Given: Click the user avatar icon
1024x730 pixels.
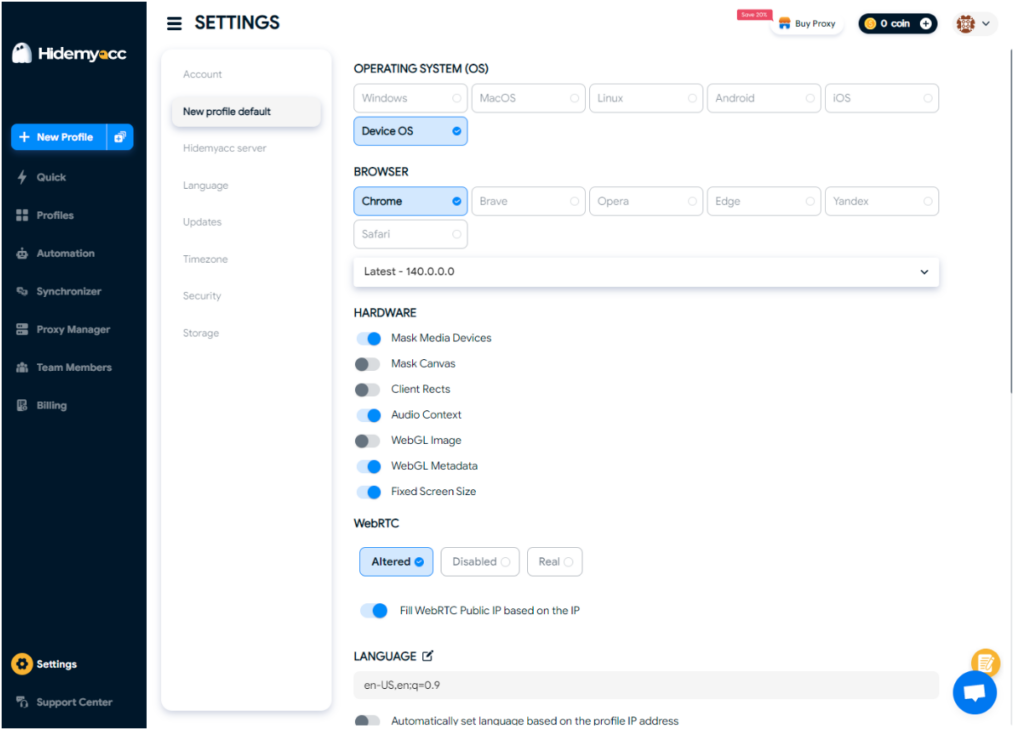Looking at the screenshot, I should pyautogui.click(x=966, y=24).
